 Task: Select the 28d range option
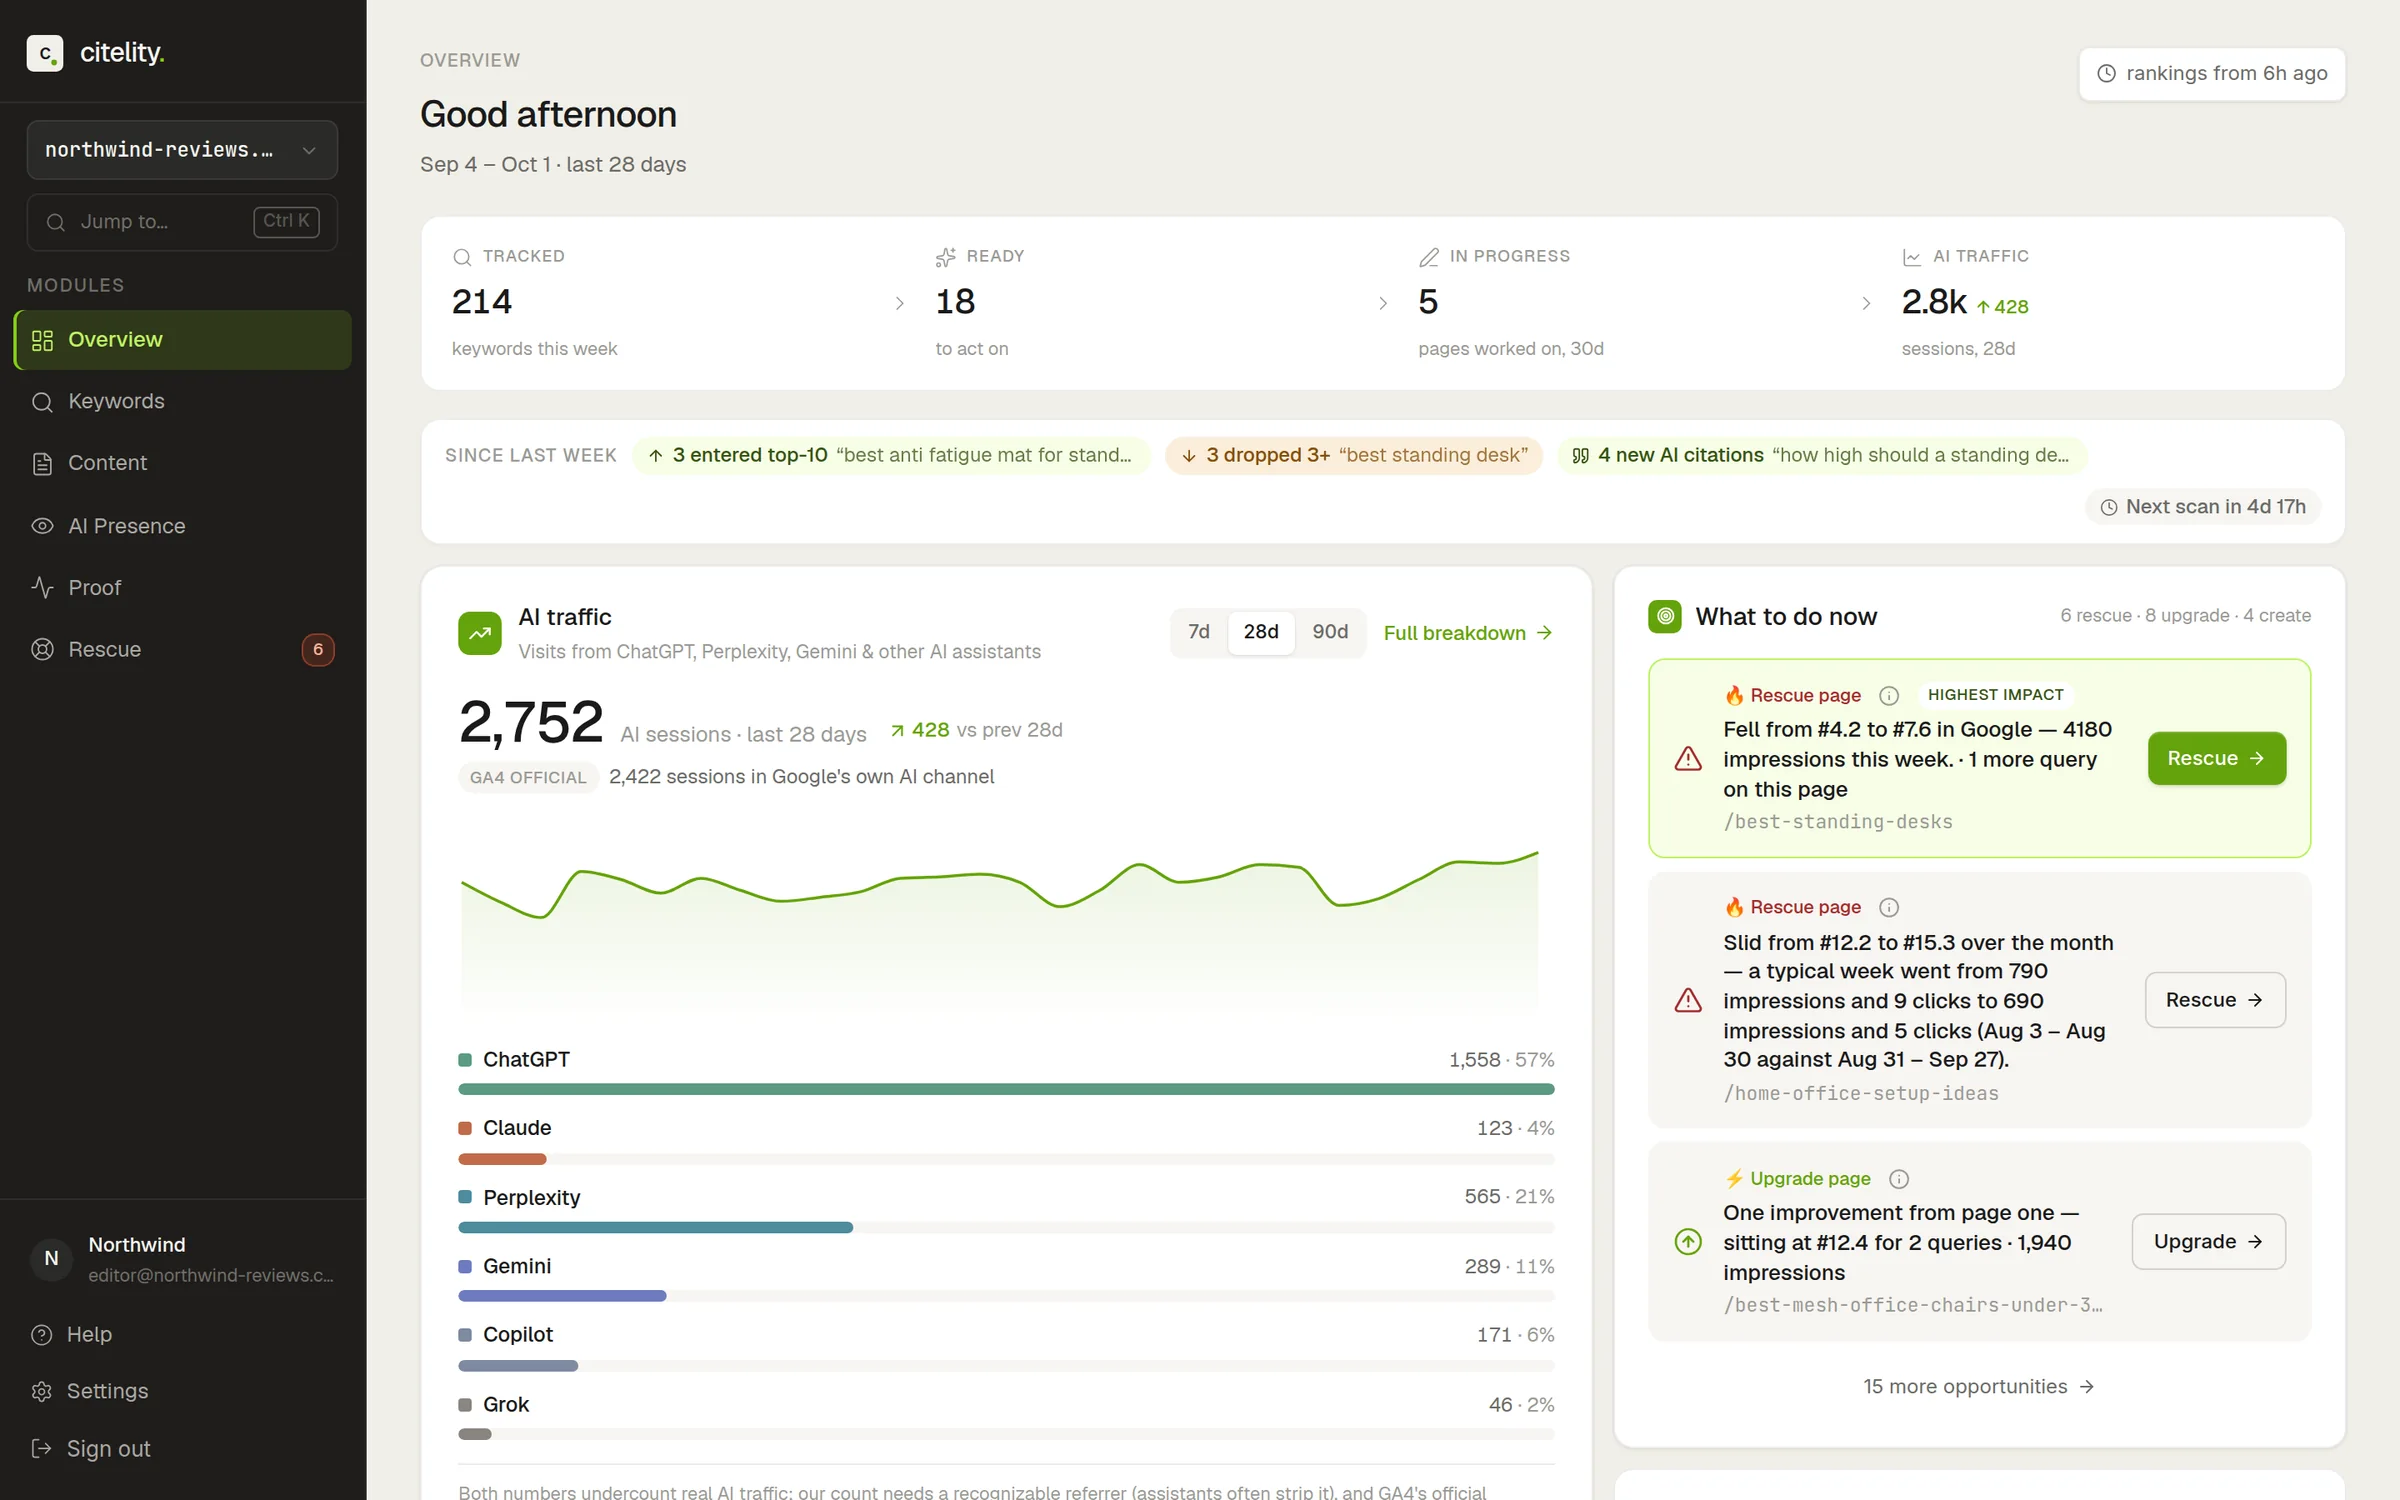(1261, 632)
